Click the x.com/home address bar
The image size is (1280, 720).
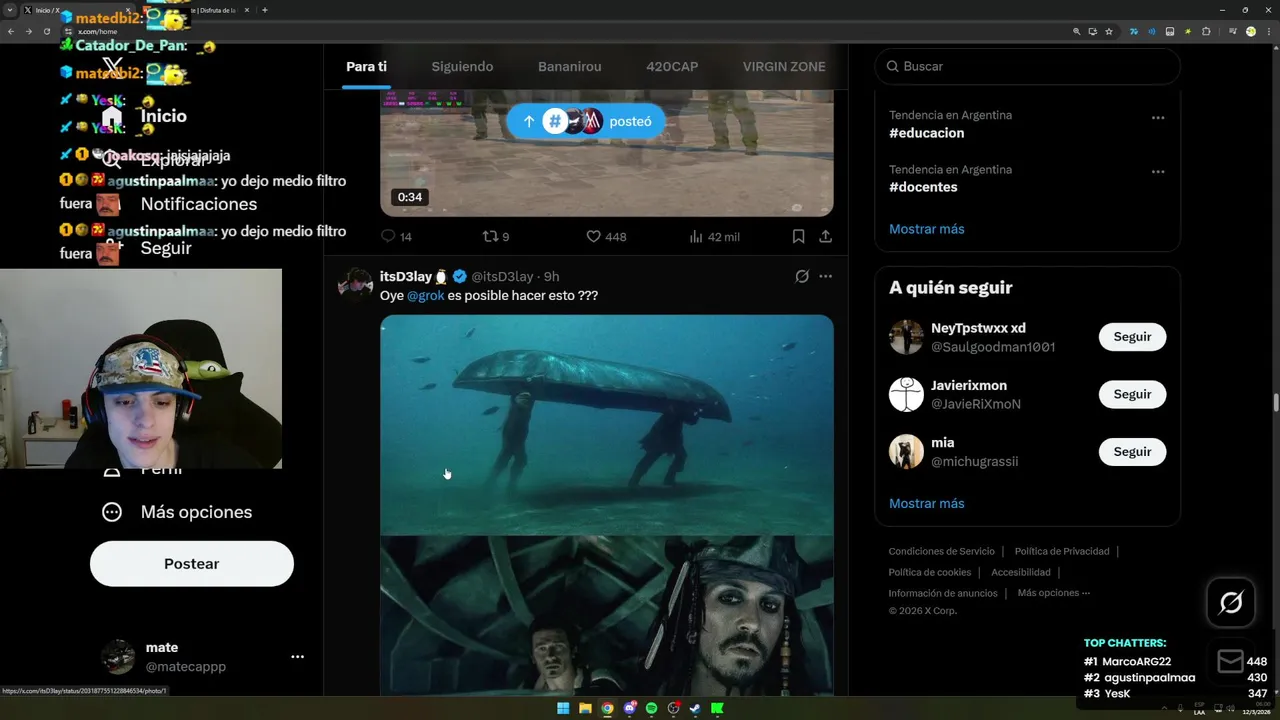coord(560,31)
